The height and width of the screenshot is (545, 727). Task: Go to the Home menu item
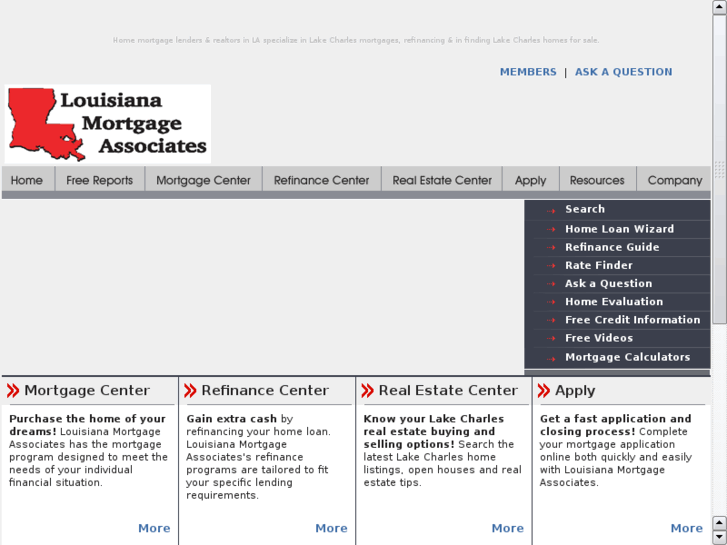(27, 180)
